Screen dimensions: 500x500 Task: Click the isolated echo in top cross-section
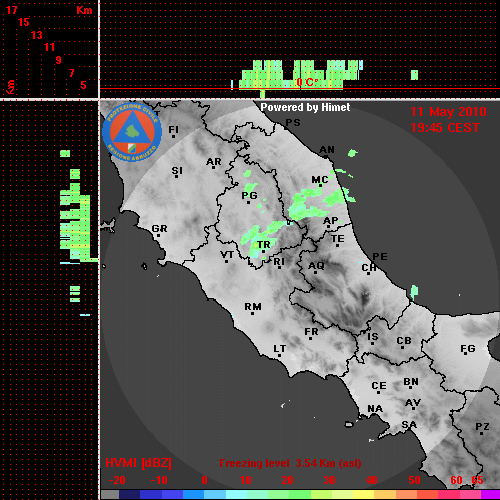point(414,75)
